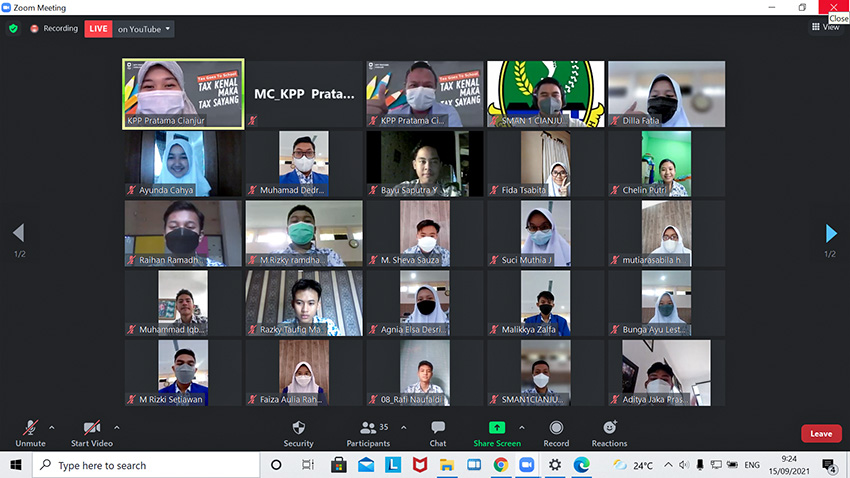This screenshot has height=478, width=850.
Task: Open the Reactions menu
Action: (609, 432)
